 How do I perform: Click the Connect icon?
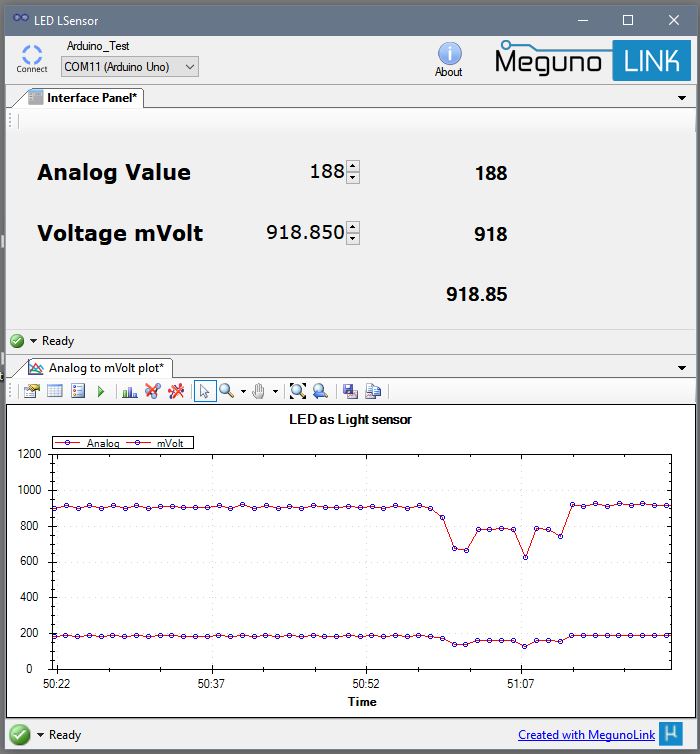pos(32,58)
